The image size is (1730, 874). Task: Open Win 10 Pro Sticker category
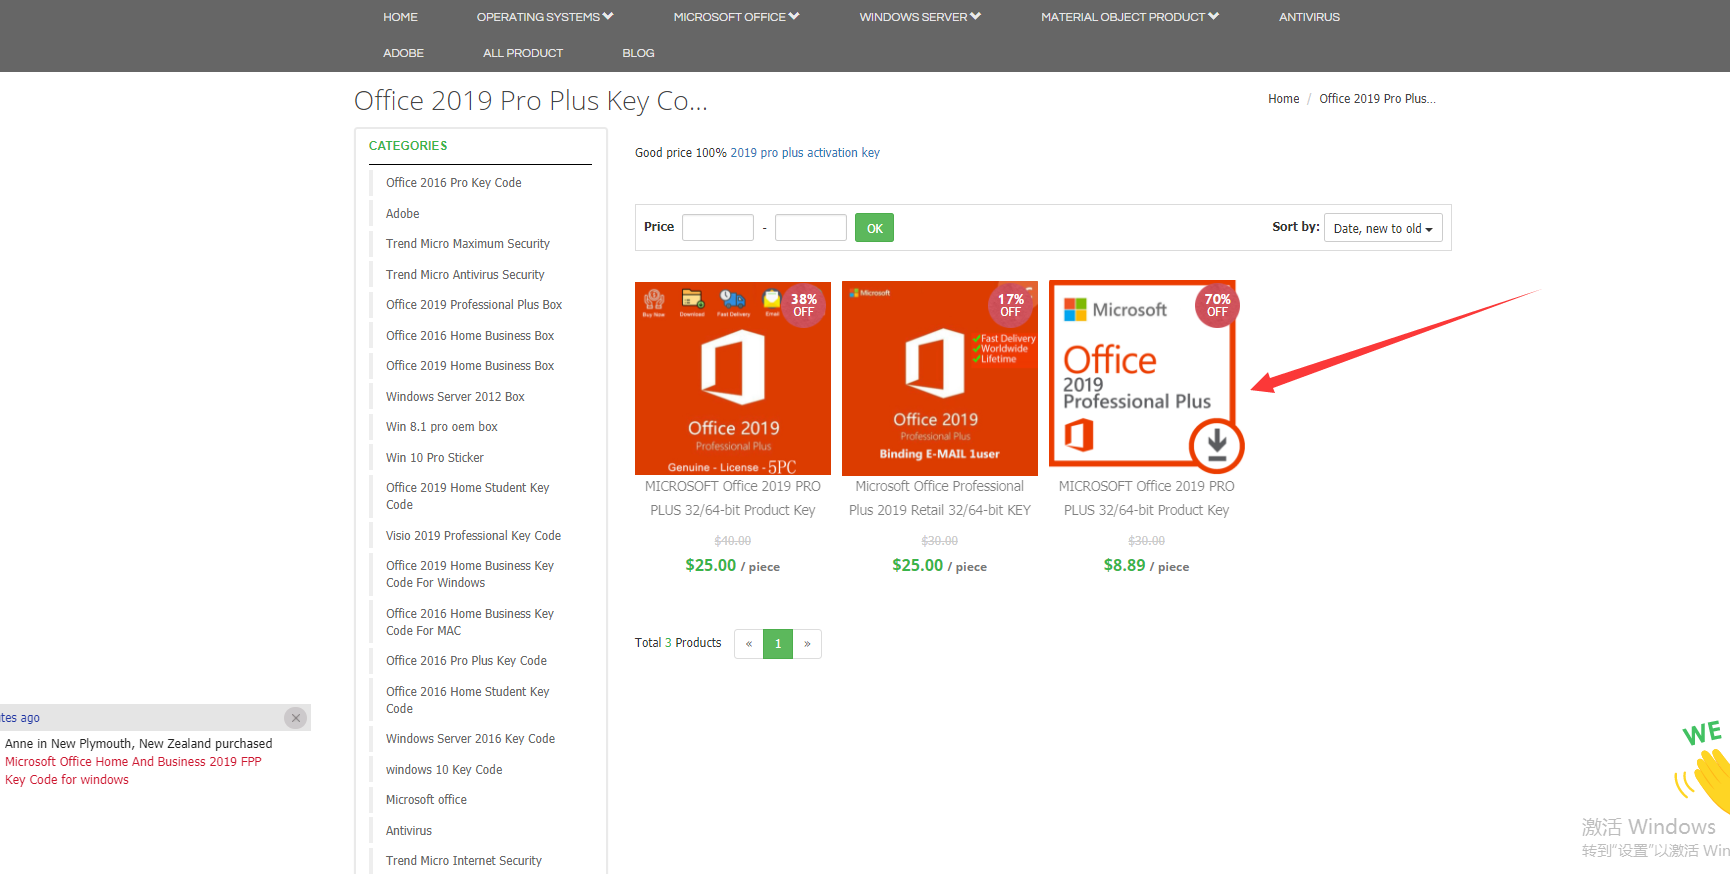tap(435, 458)
